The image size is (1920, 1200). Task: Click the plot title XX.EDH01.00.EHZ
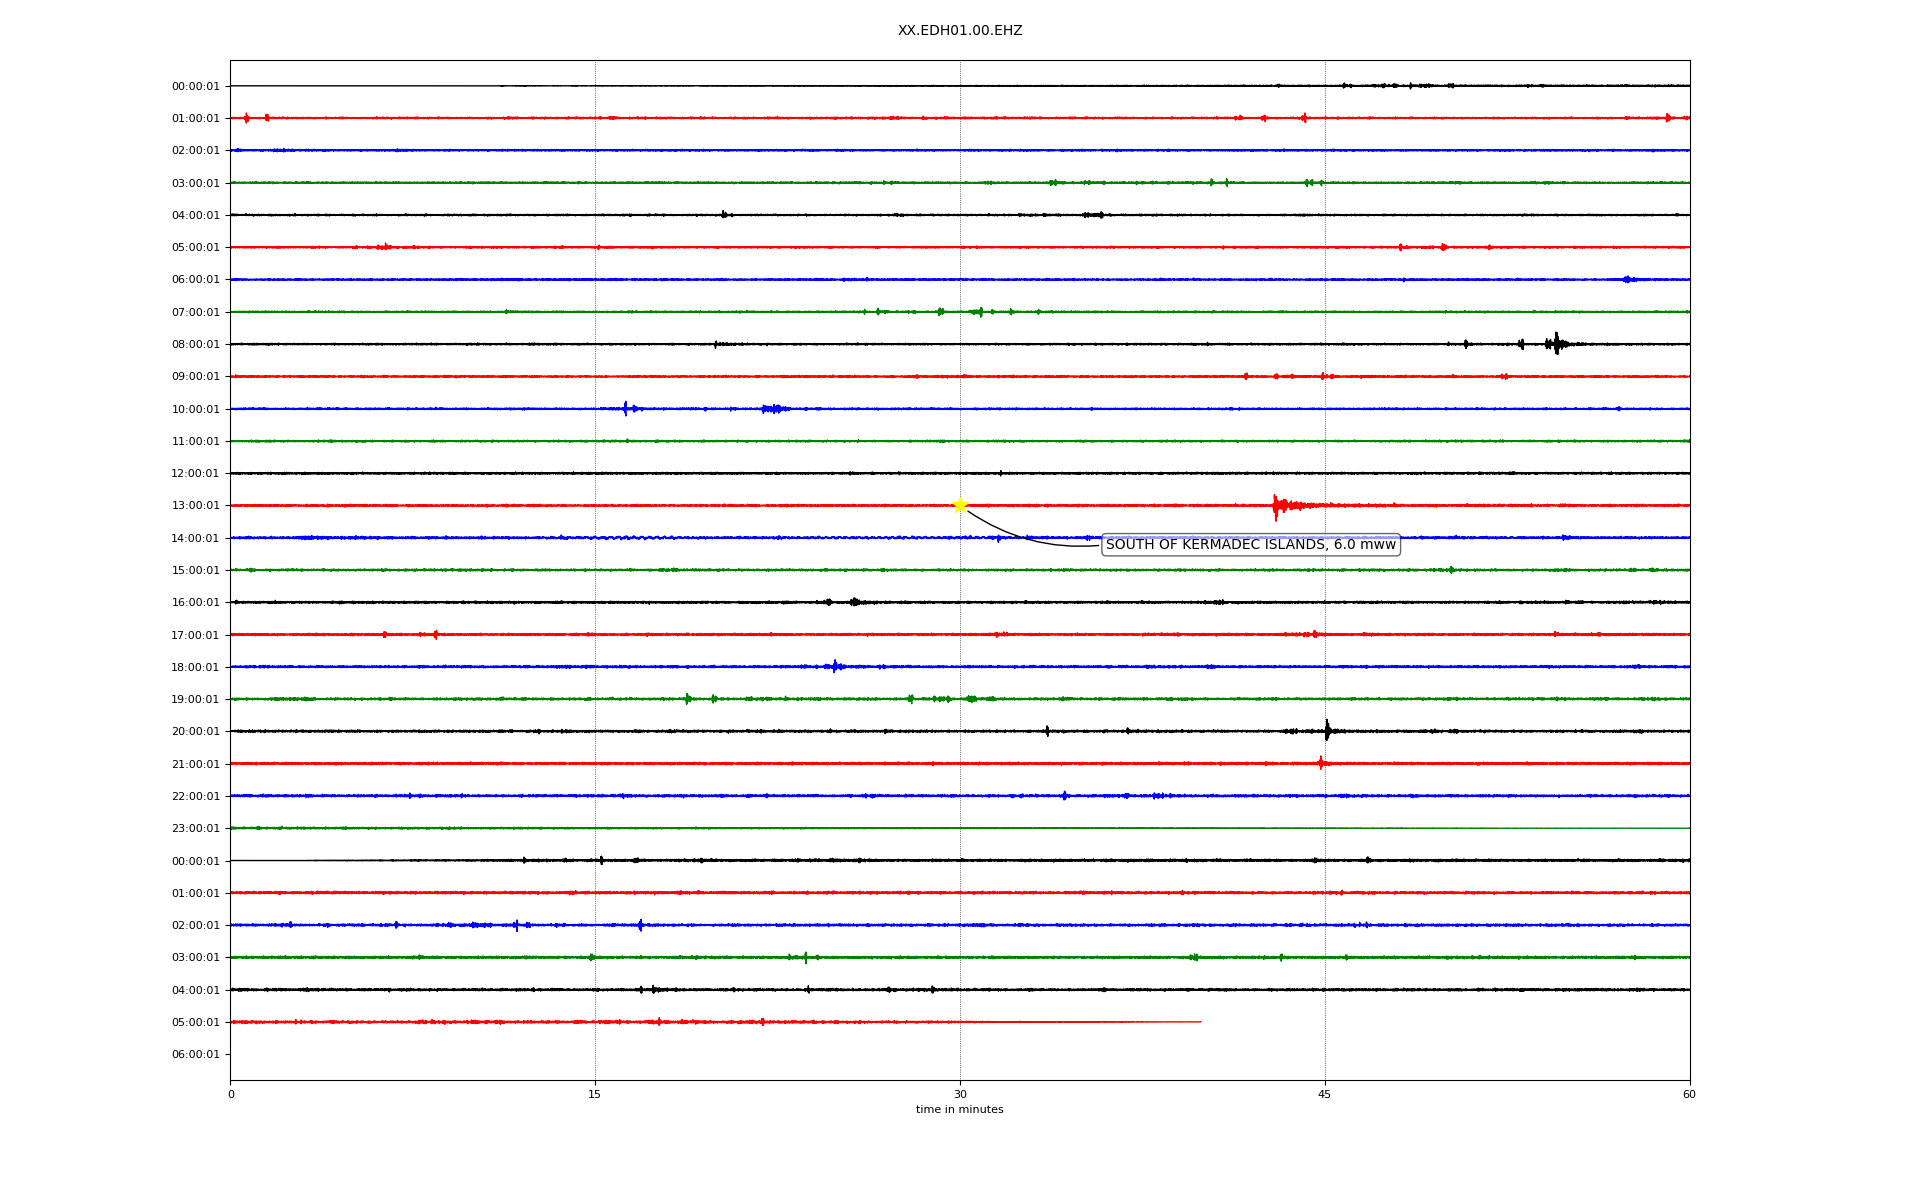pos(960,31)
